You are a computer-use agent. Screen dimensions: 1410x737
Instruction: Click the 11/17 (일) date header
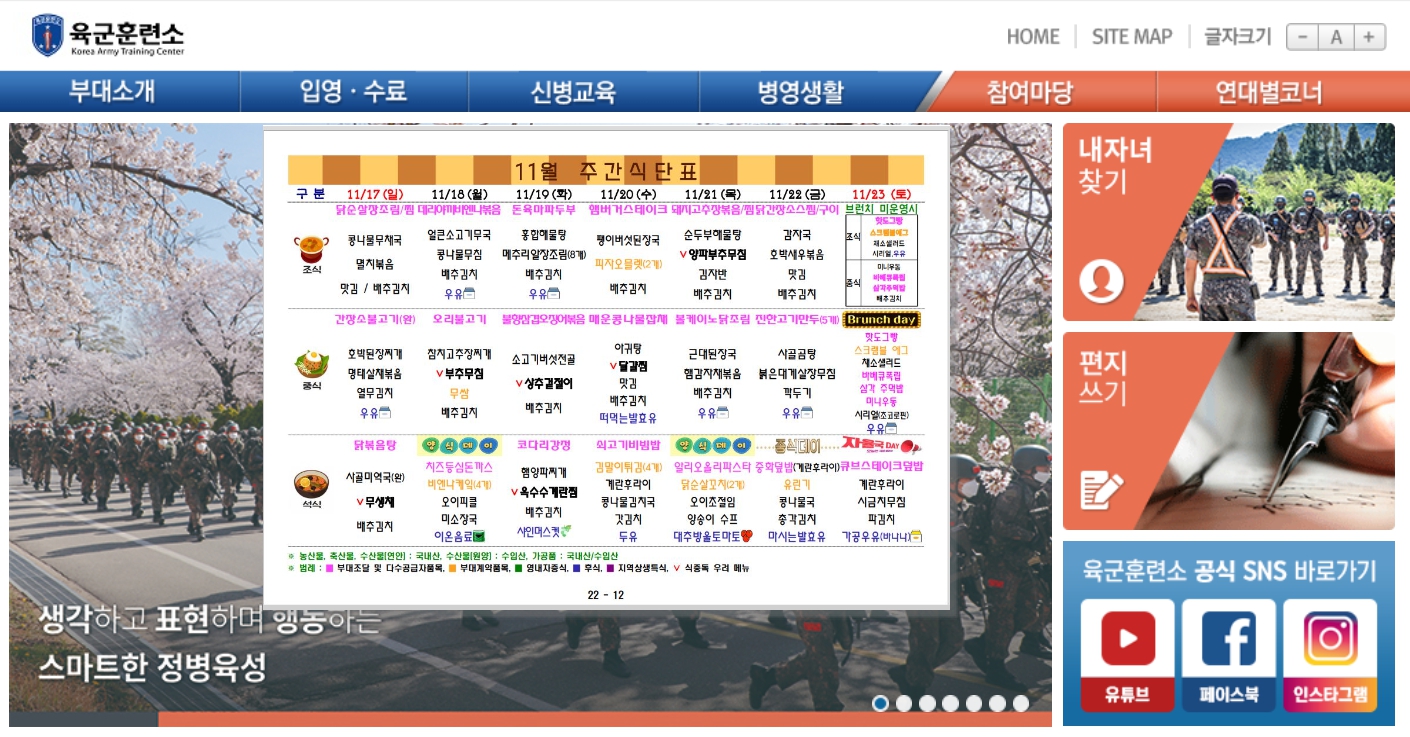pyautogui.click(x=375, y=194)
